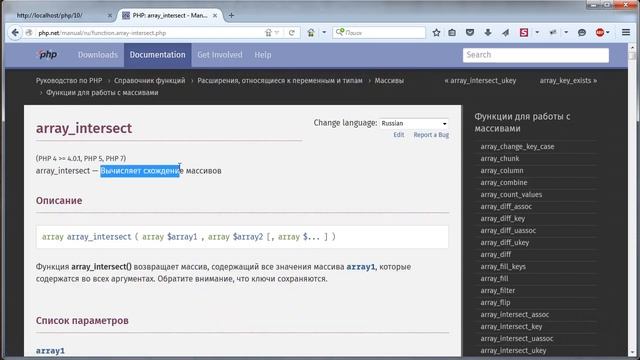
Task: Go to previous function array_intersect_ukey link
Action: point(480,80)
